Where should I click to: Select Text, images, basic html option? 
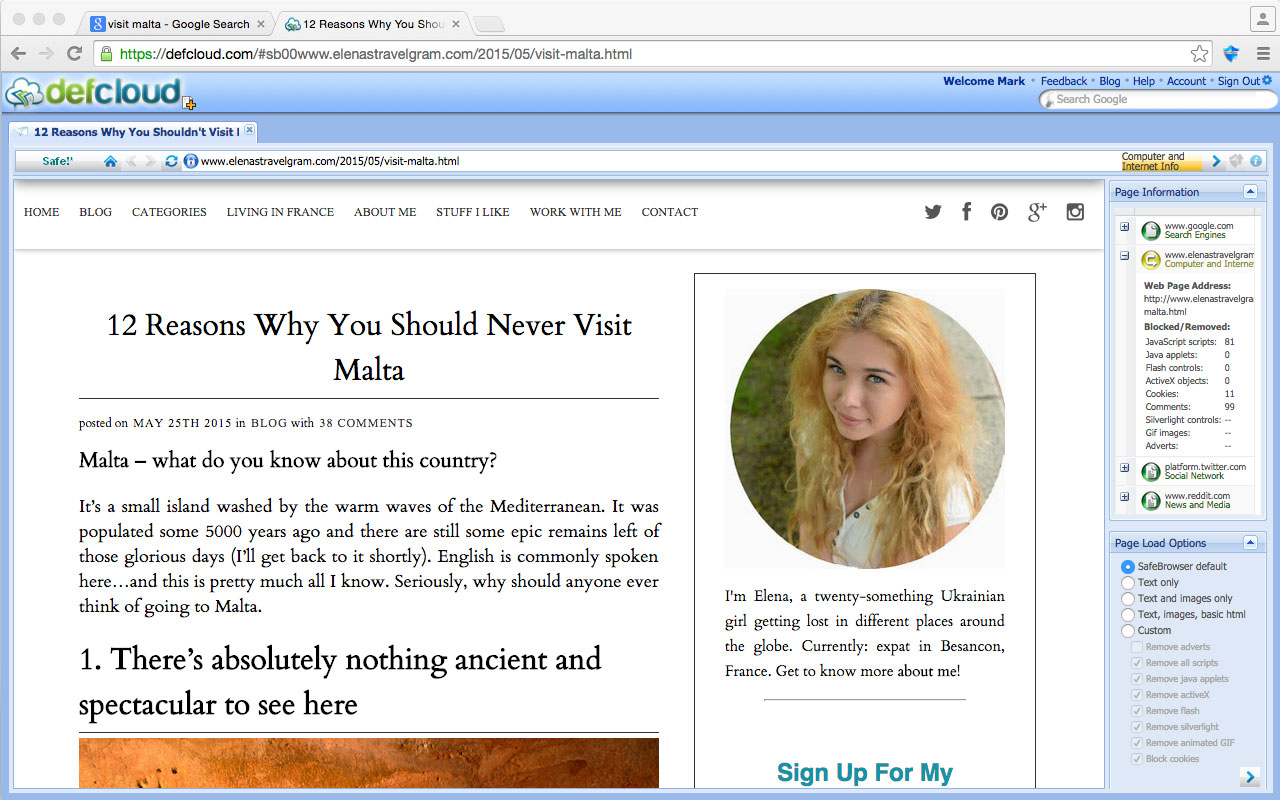[1128, 614]
